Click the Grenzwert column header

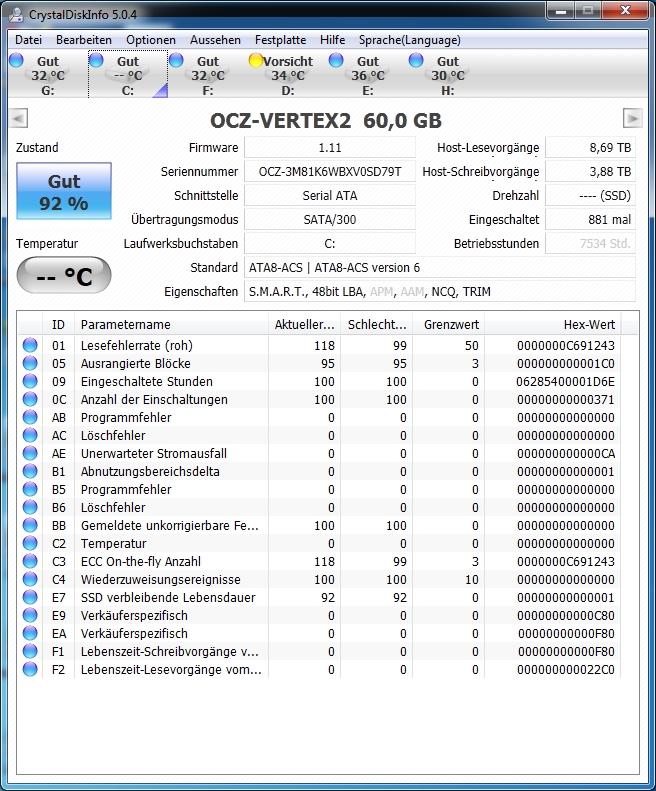(x=449, y=324)
